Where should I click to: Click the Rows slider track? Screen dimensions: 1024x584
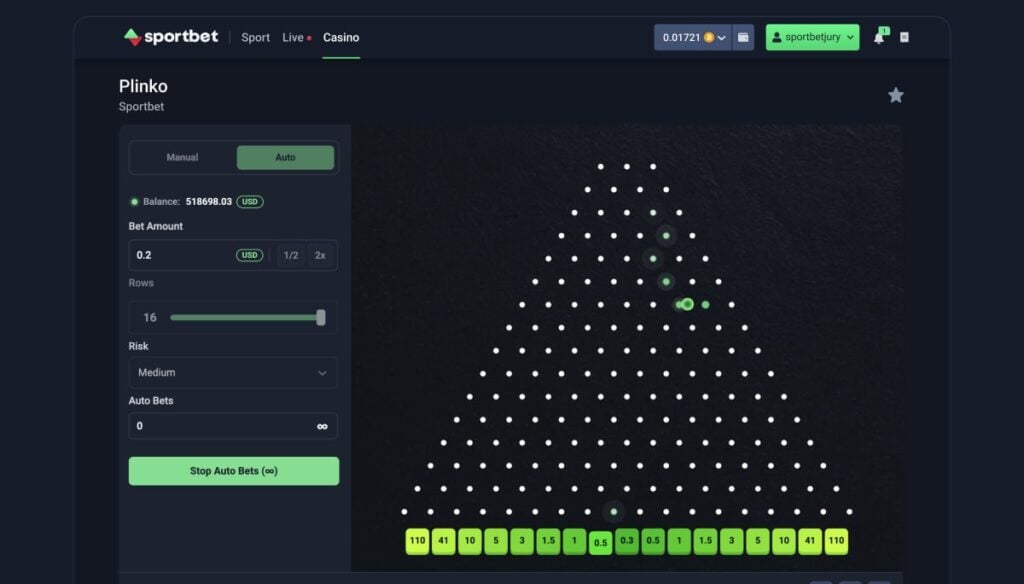244,317
